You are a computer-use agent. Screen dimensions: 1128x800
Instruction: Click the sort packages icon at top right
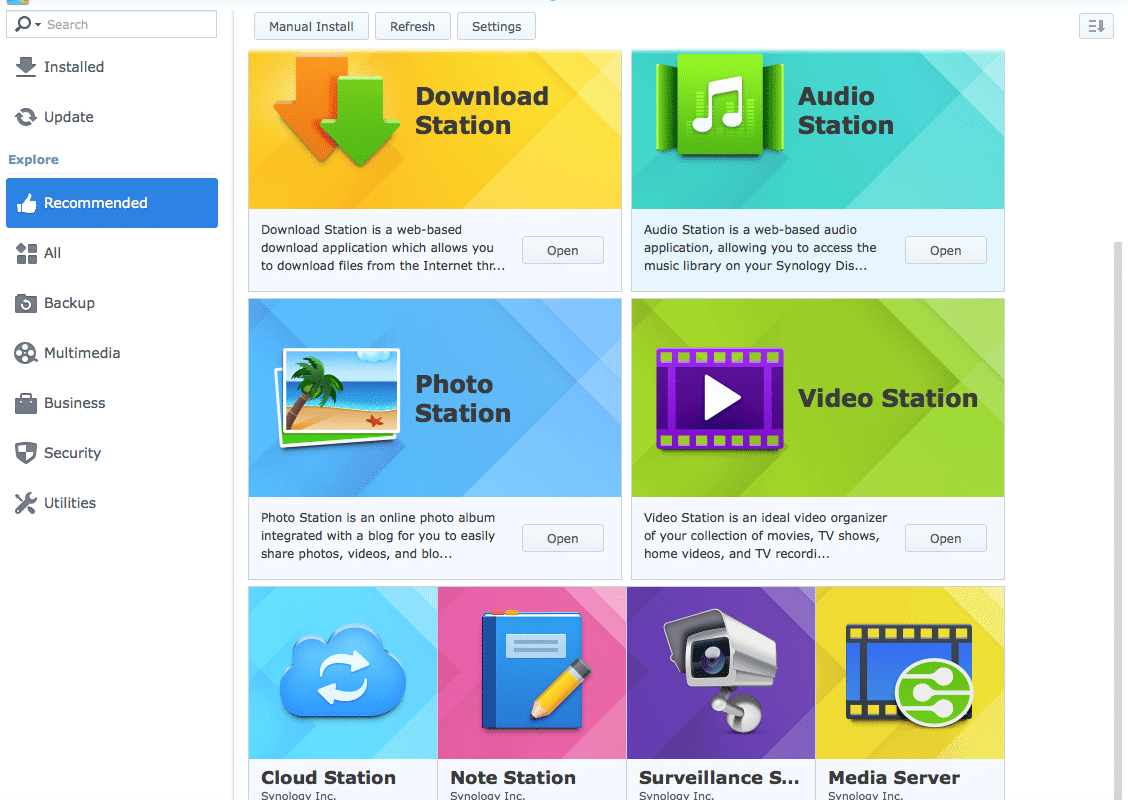[1096, 27]
